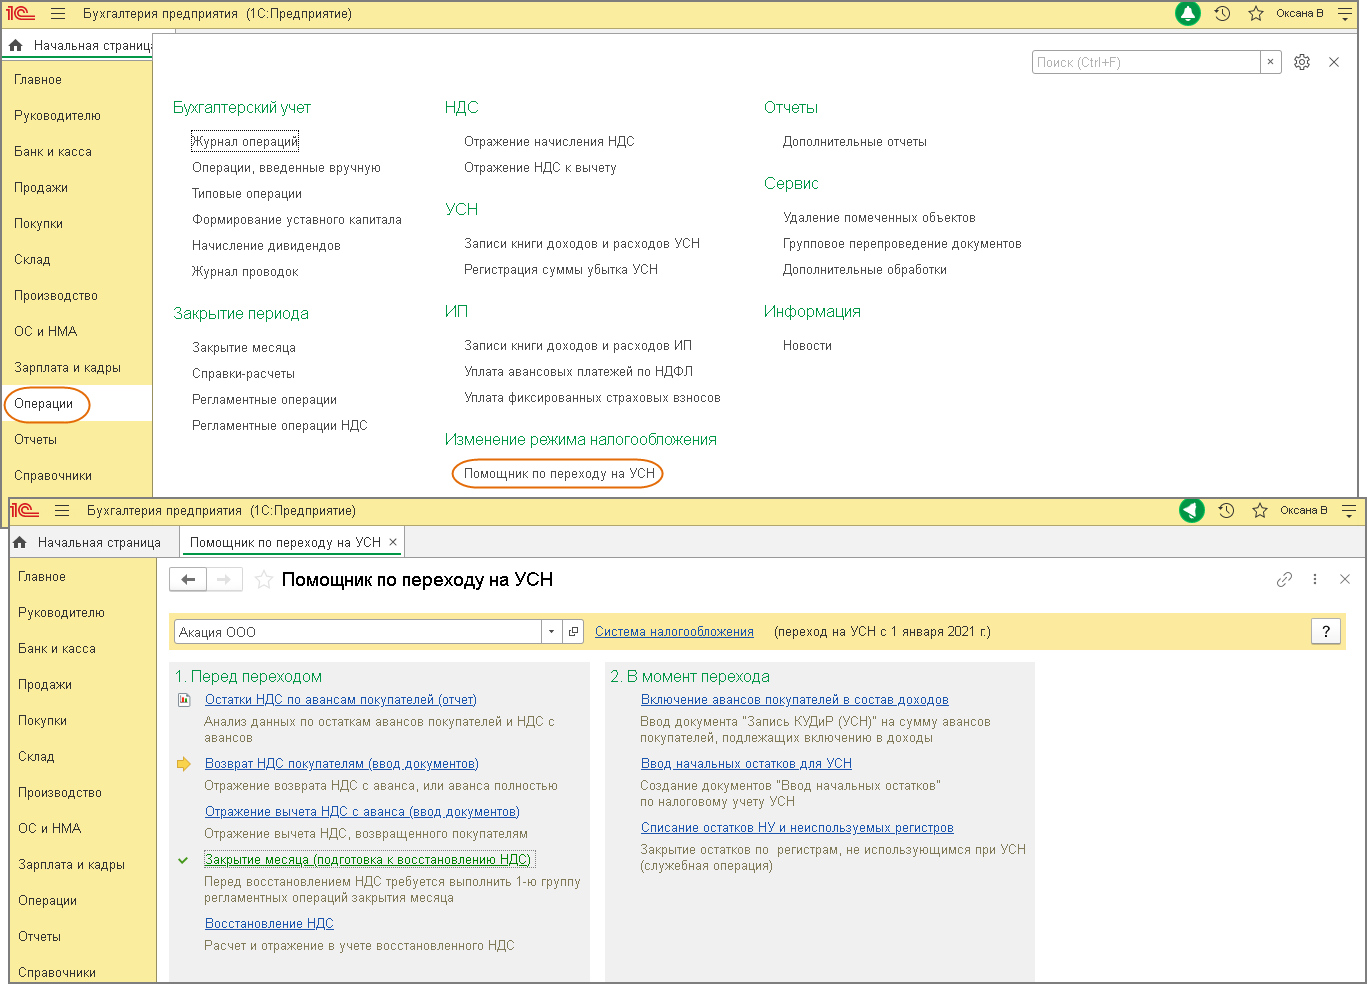
Task: Open Регламентные операции НДС
Action: point(280,426)
